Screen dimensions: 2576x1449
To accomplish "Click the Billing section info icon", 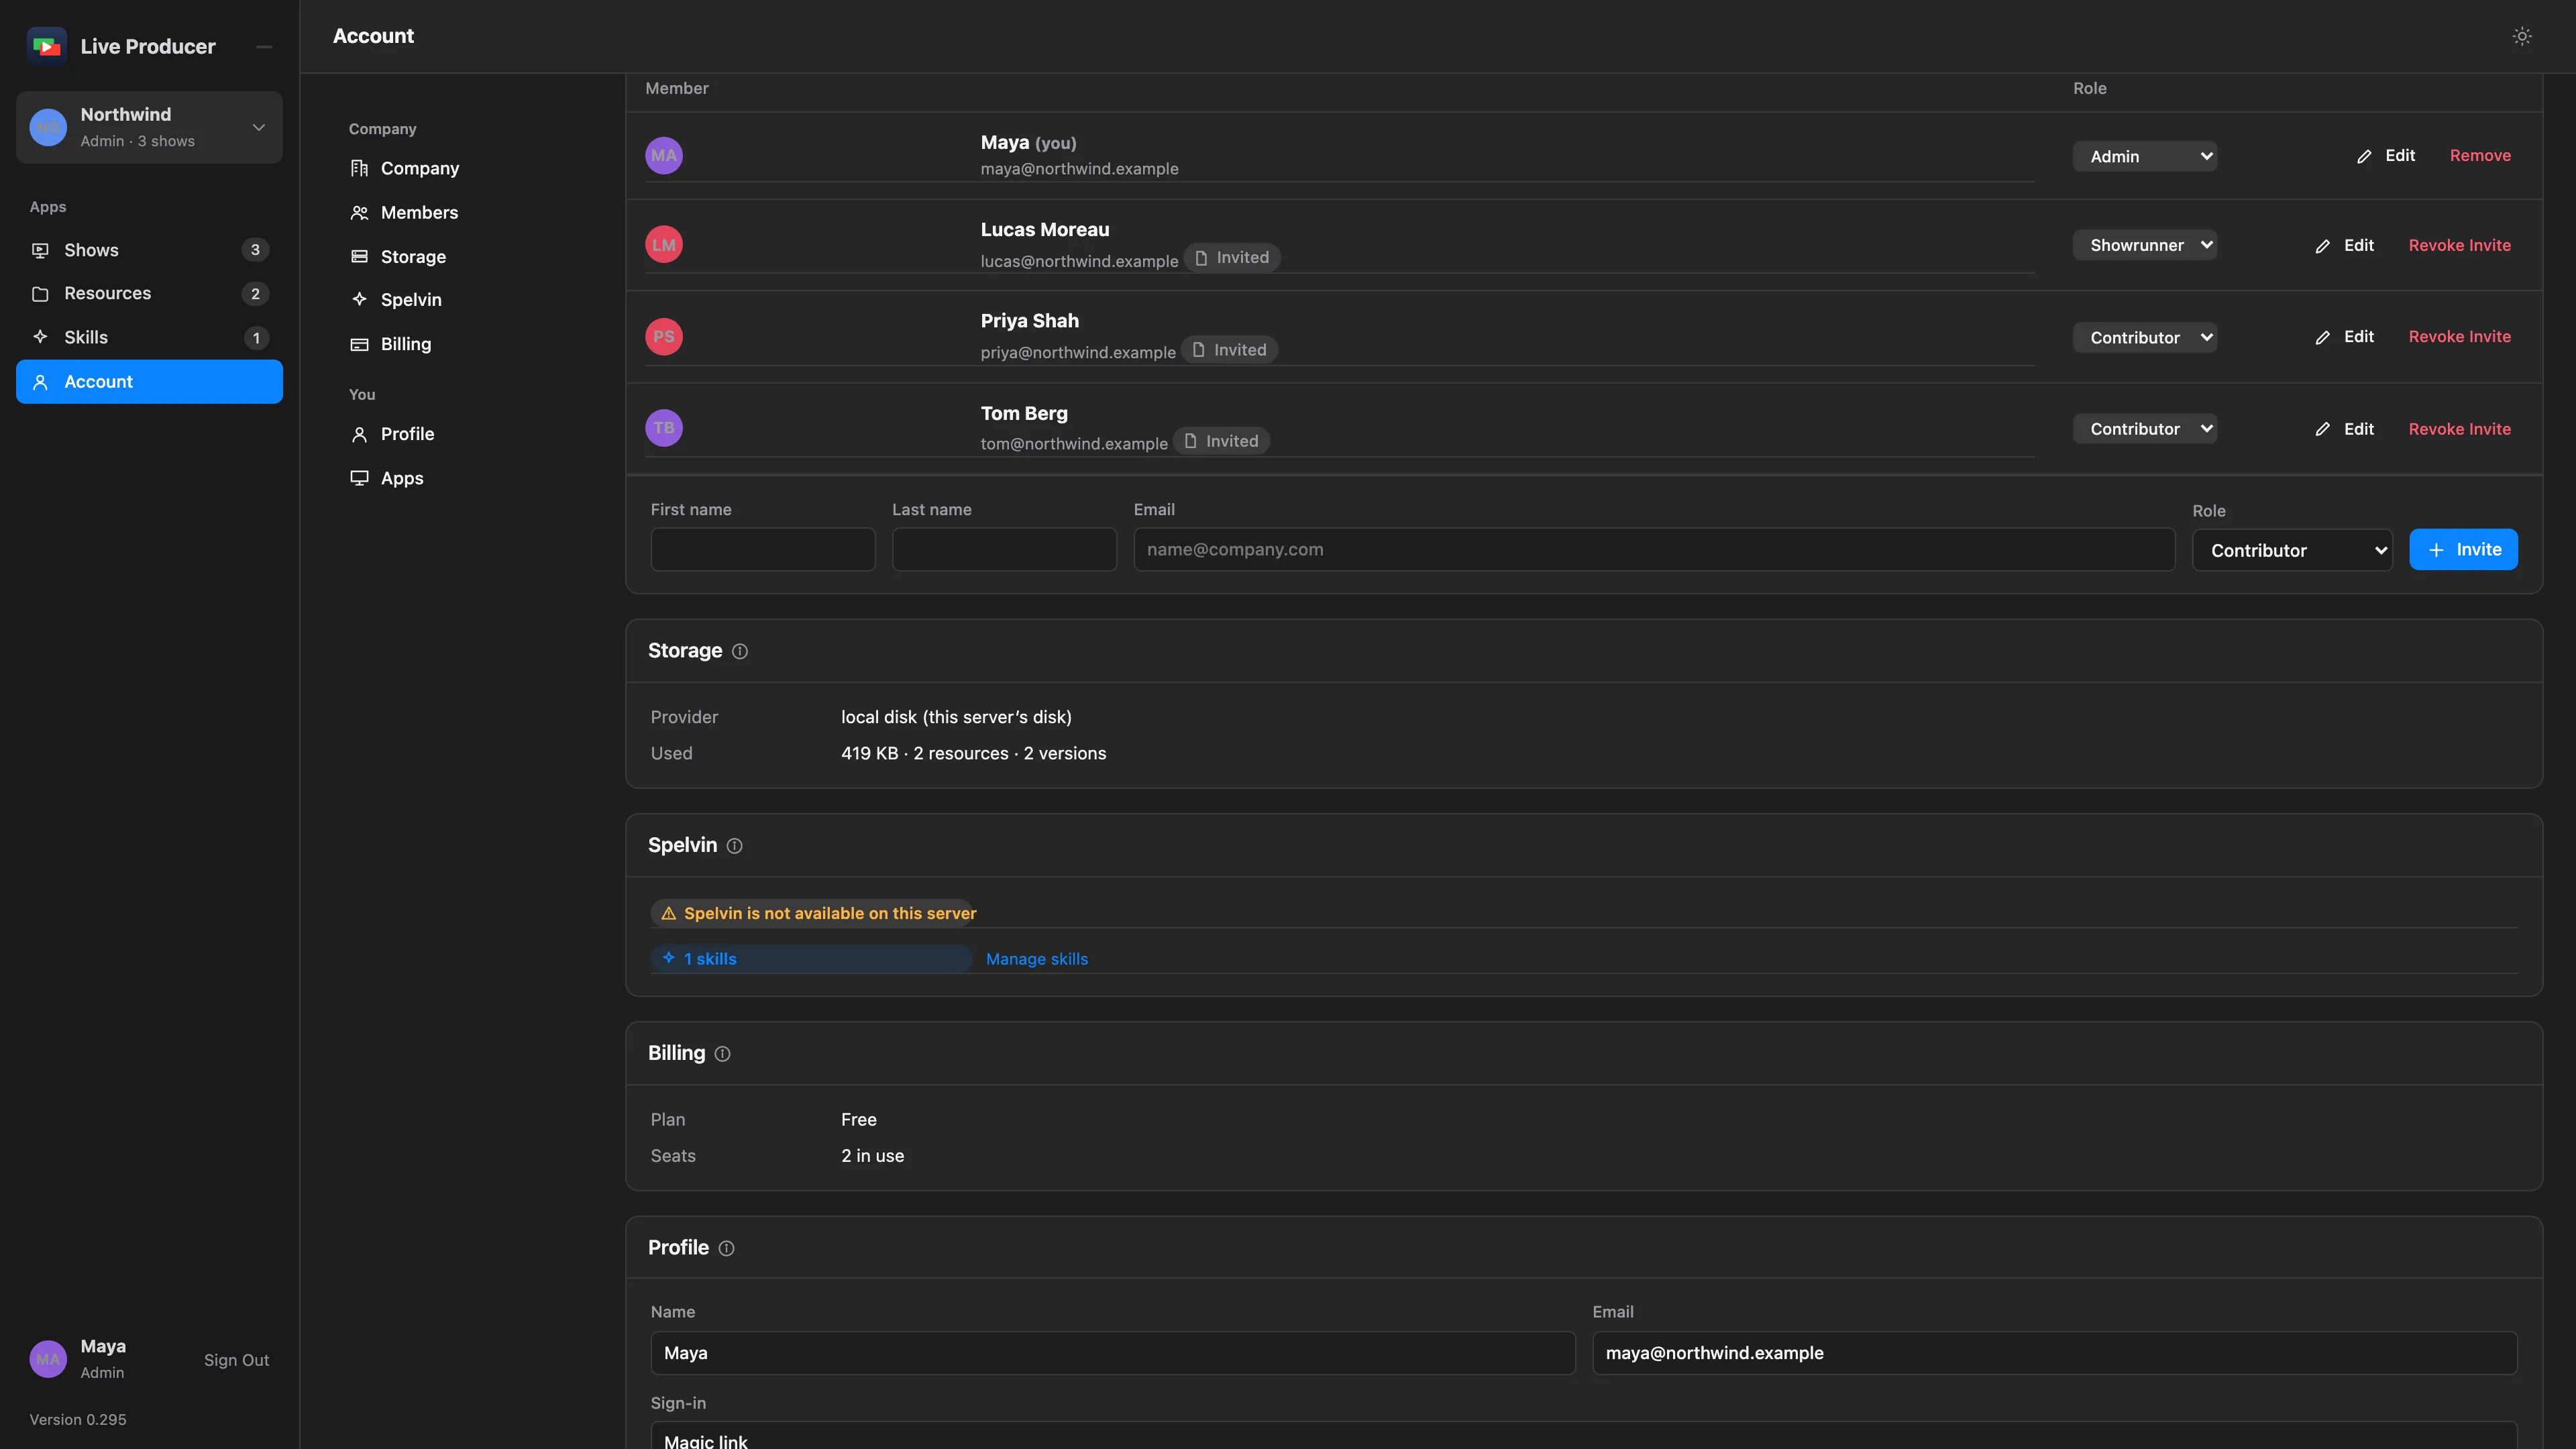I will [722, 1054].
